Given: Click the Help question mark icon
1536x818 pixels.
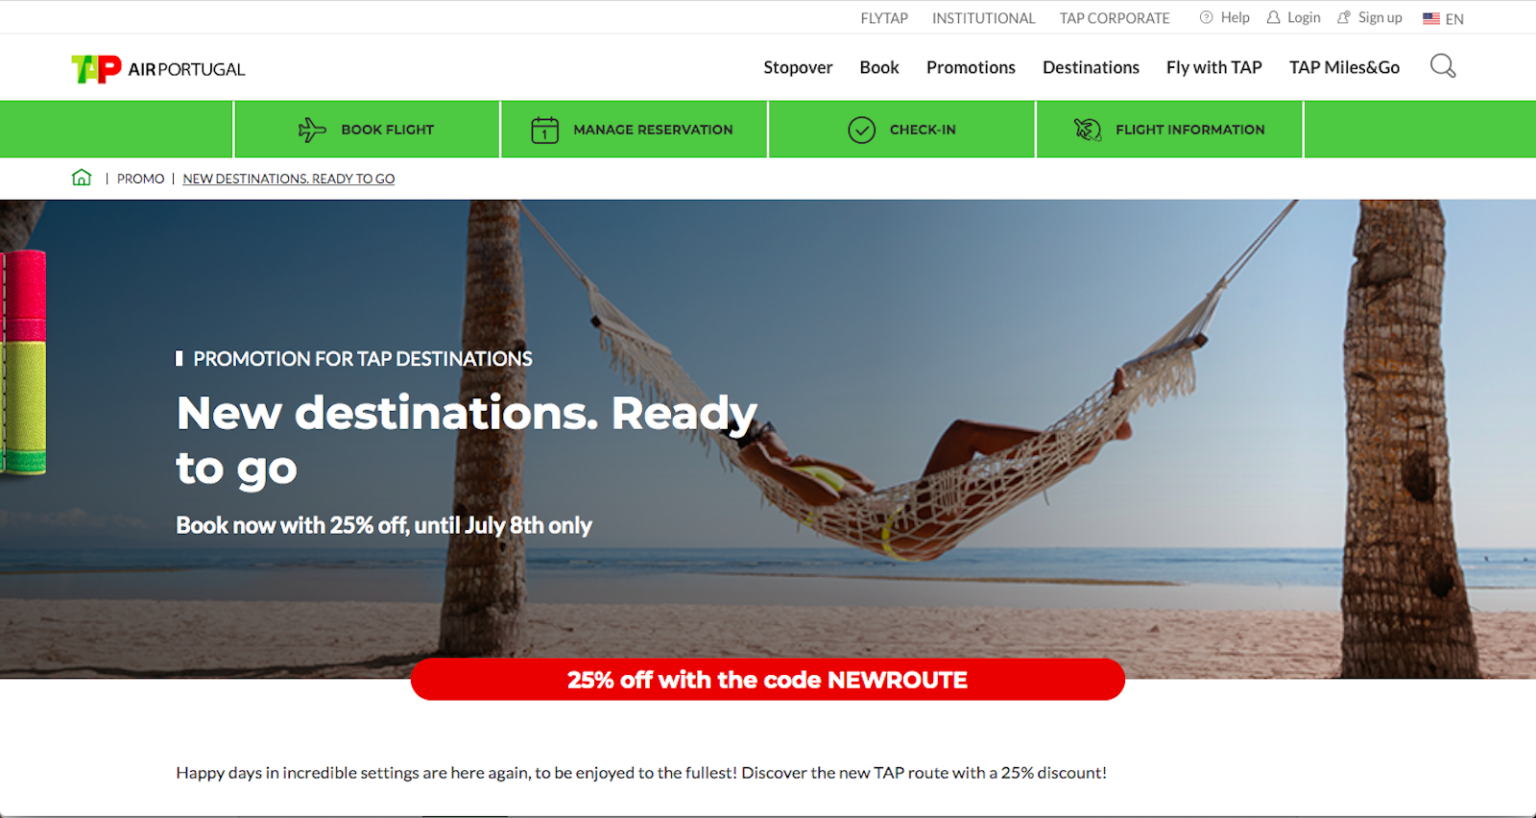Looking at the screenshot, I should click(1206, 18).
